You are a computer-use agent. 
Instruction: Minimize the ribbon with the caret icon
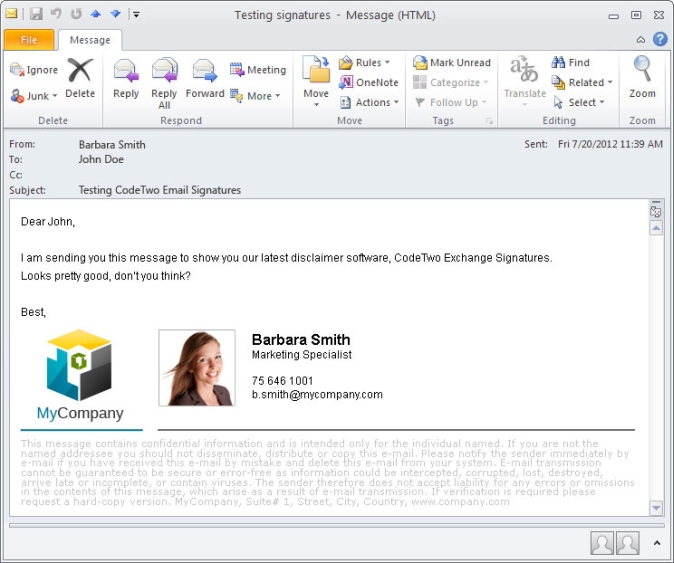640,40
